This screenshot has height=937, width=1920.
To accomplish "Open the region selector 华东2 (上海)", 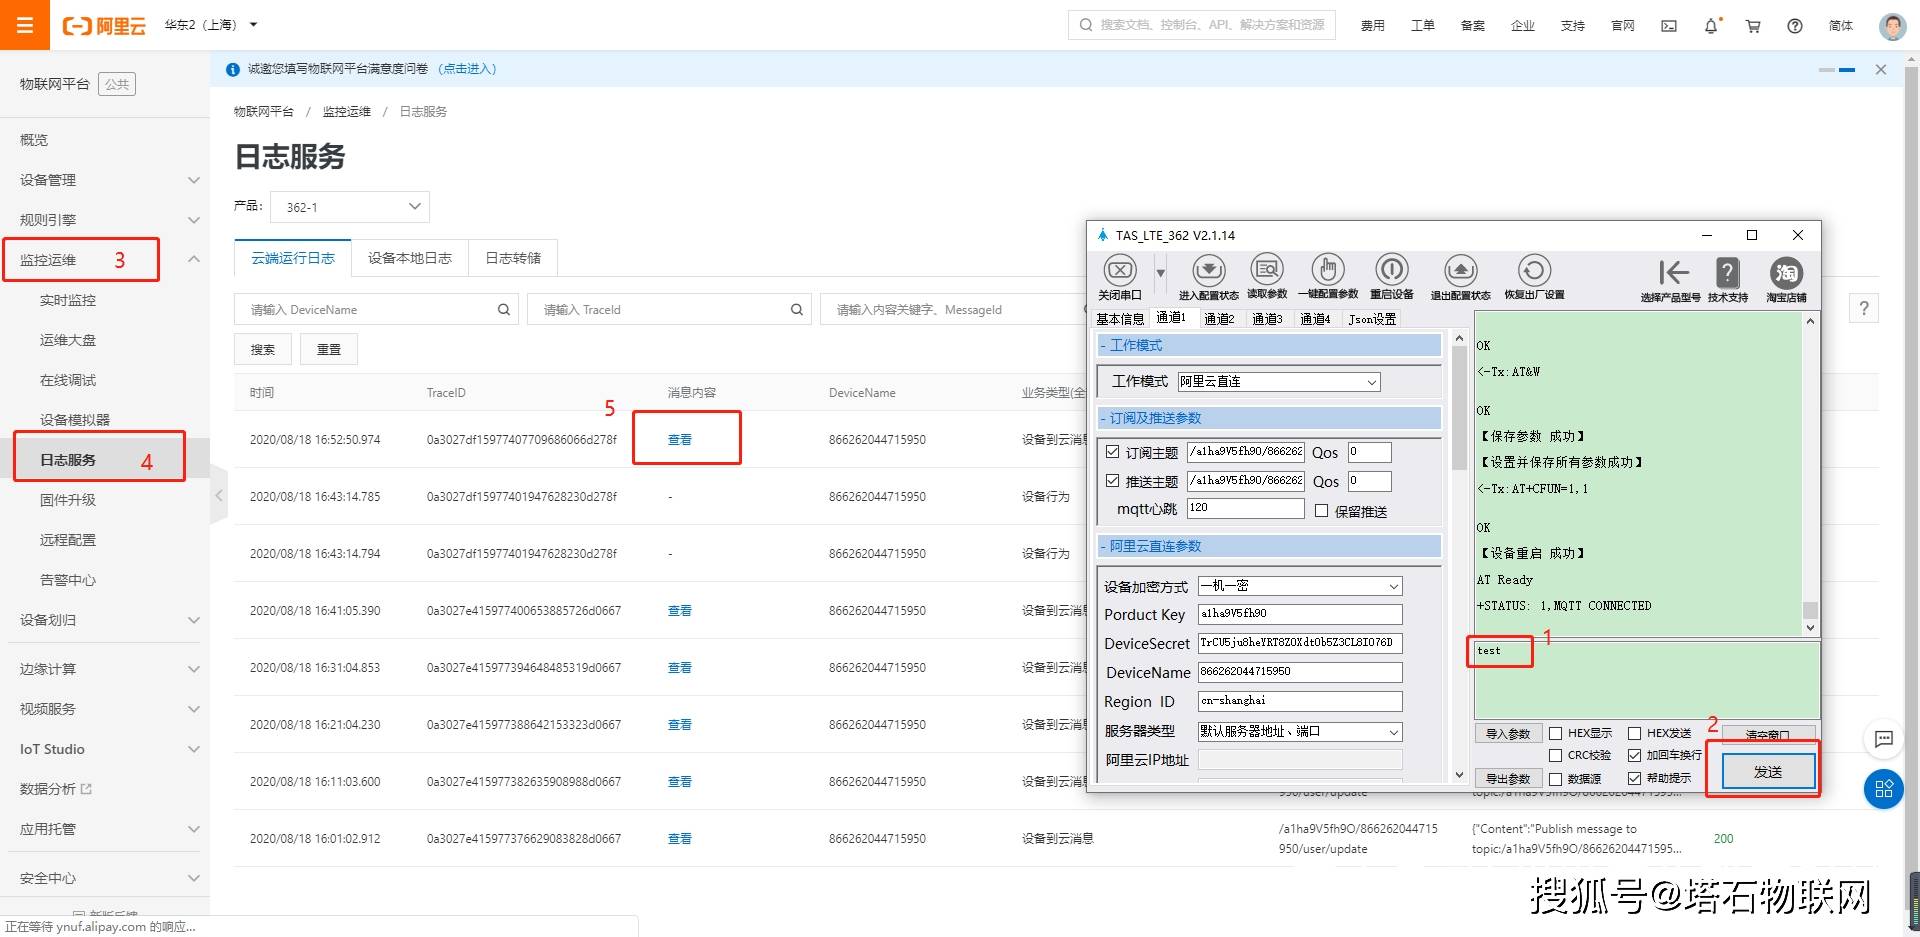I will coord(211,25).
